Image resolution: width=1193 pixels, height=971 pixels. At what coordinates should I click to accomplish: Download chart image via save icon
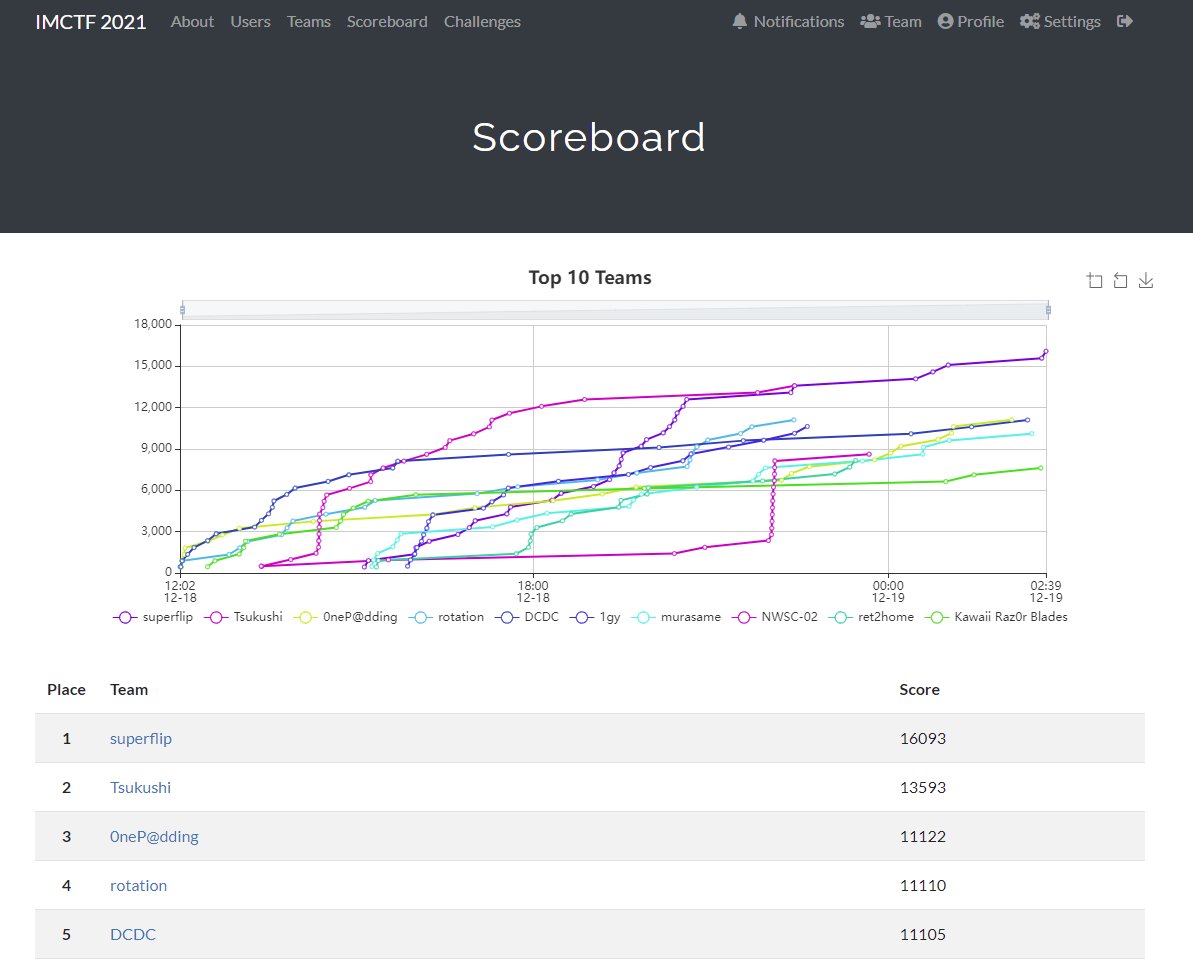click(x=1146, y=281)
